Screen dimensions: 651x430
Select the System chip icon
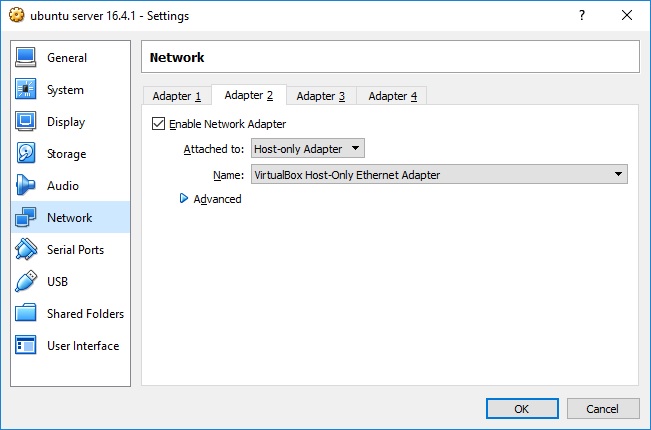click(x=27, y=90)
